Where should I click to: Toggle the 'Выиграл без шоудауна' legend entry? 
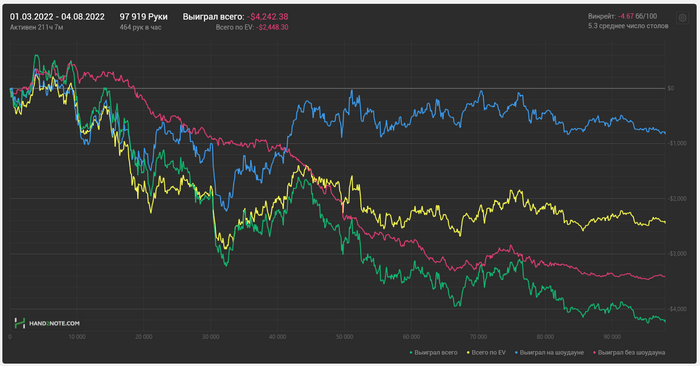[x=629, y=353]
